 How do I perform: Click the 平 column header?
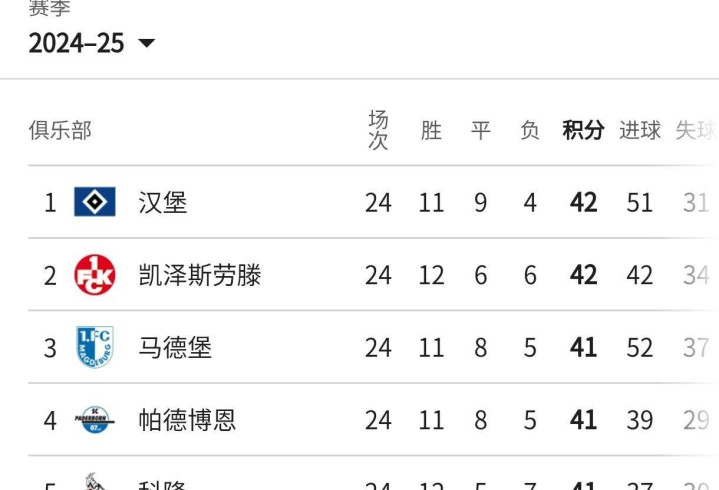(481, 130)
